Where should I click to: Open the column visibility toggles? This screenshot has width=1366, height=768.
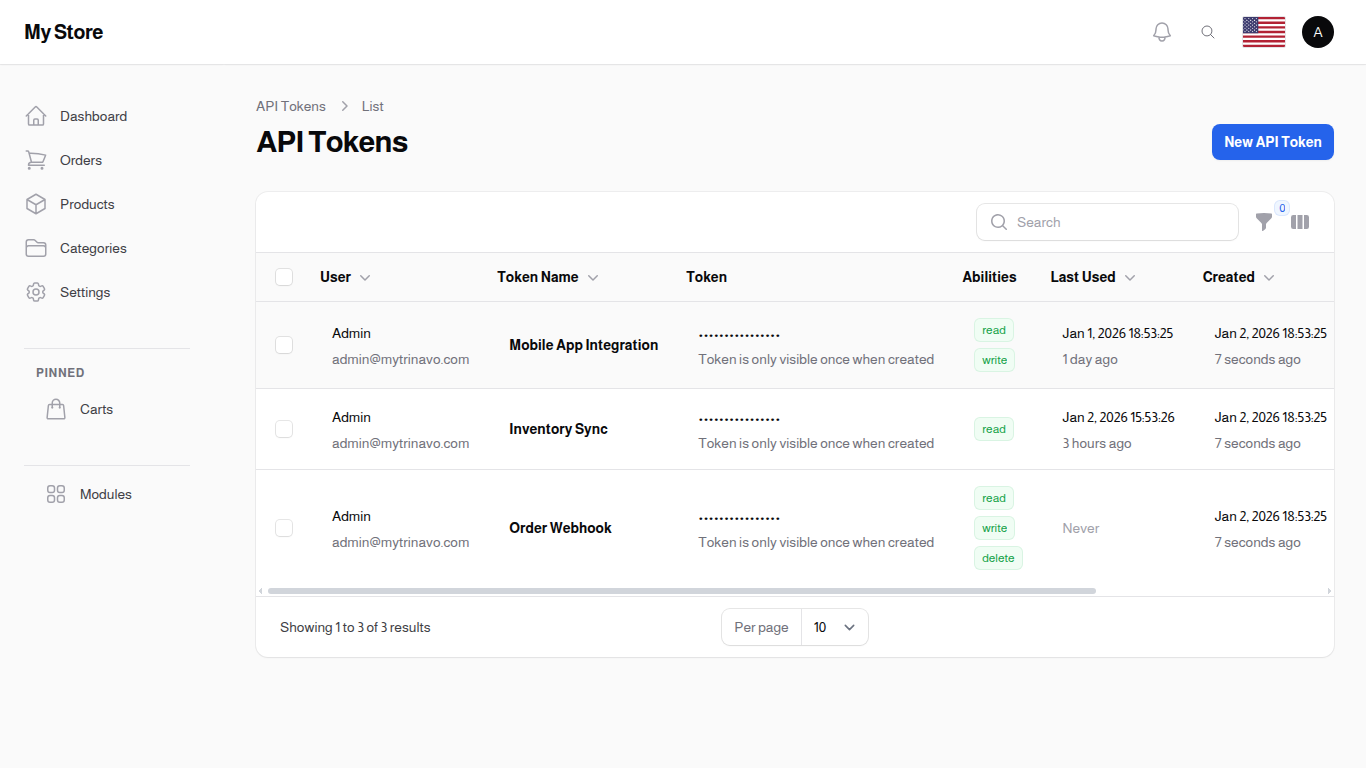pyautogui.click(x=1300, y=222)
